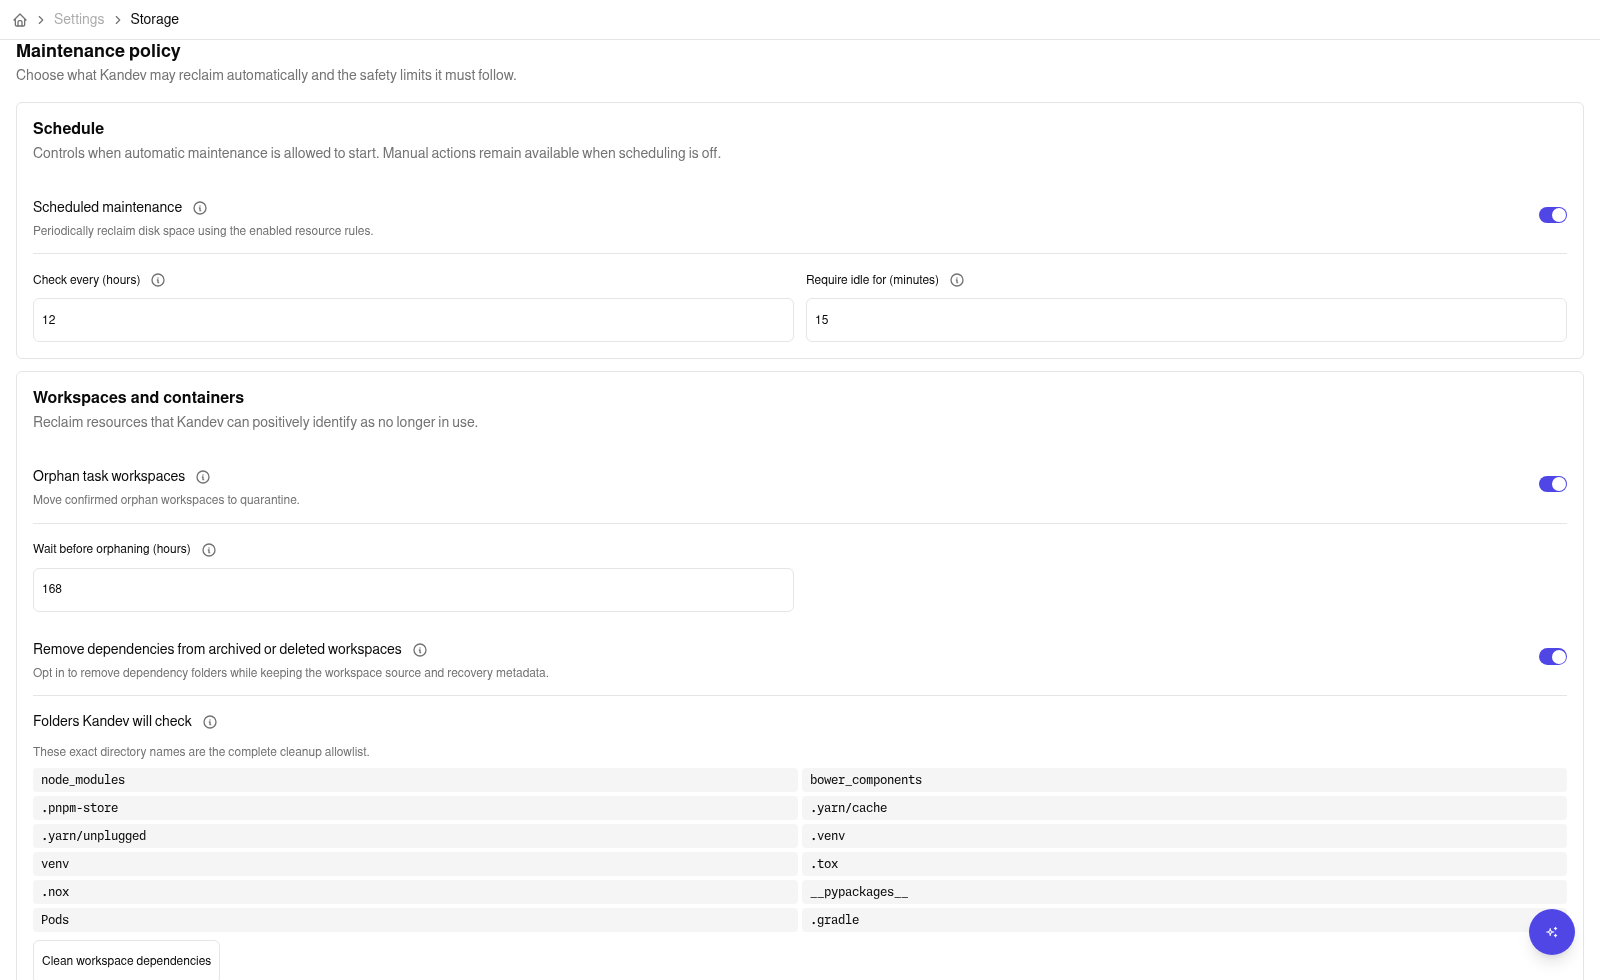Focus the Check every (hours) field
1600x980 pixels.
pos(413,320)
